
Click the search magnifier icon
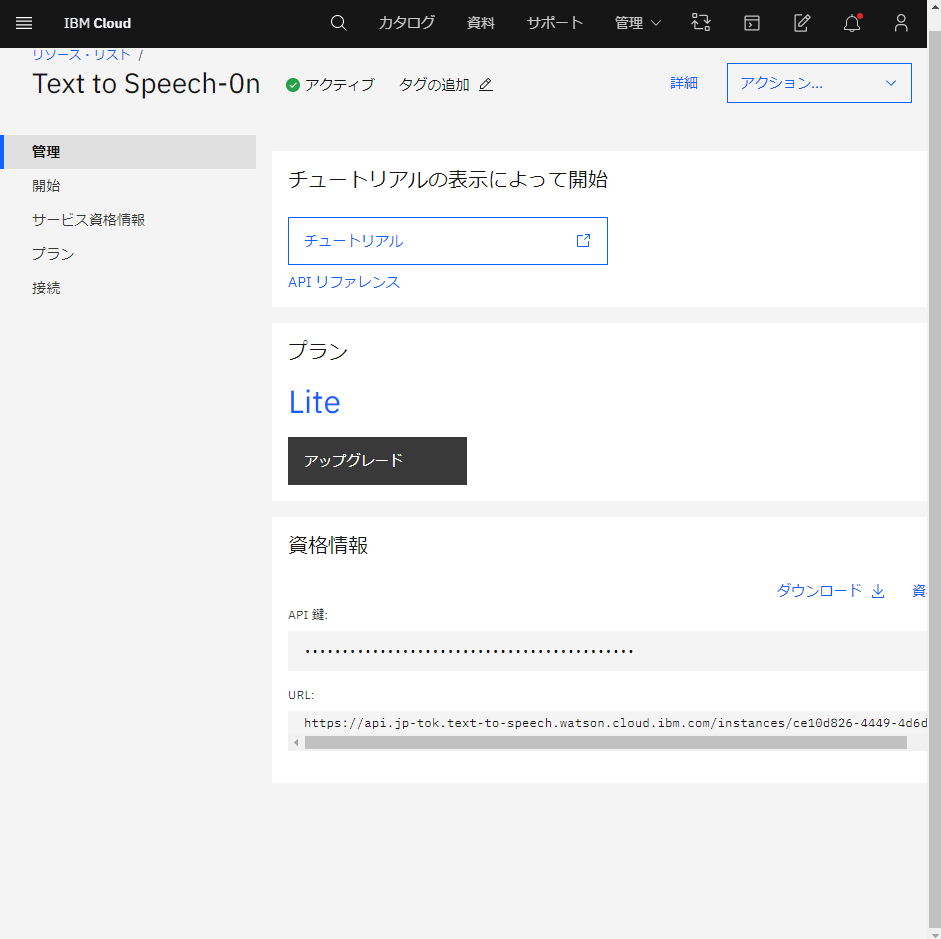338,23
